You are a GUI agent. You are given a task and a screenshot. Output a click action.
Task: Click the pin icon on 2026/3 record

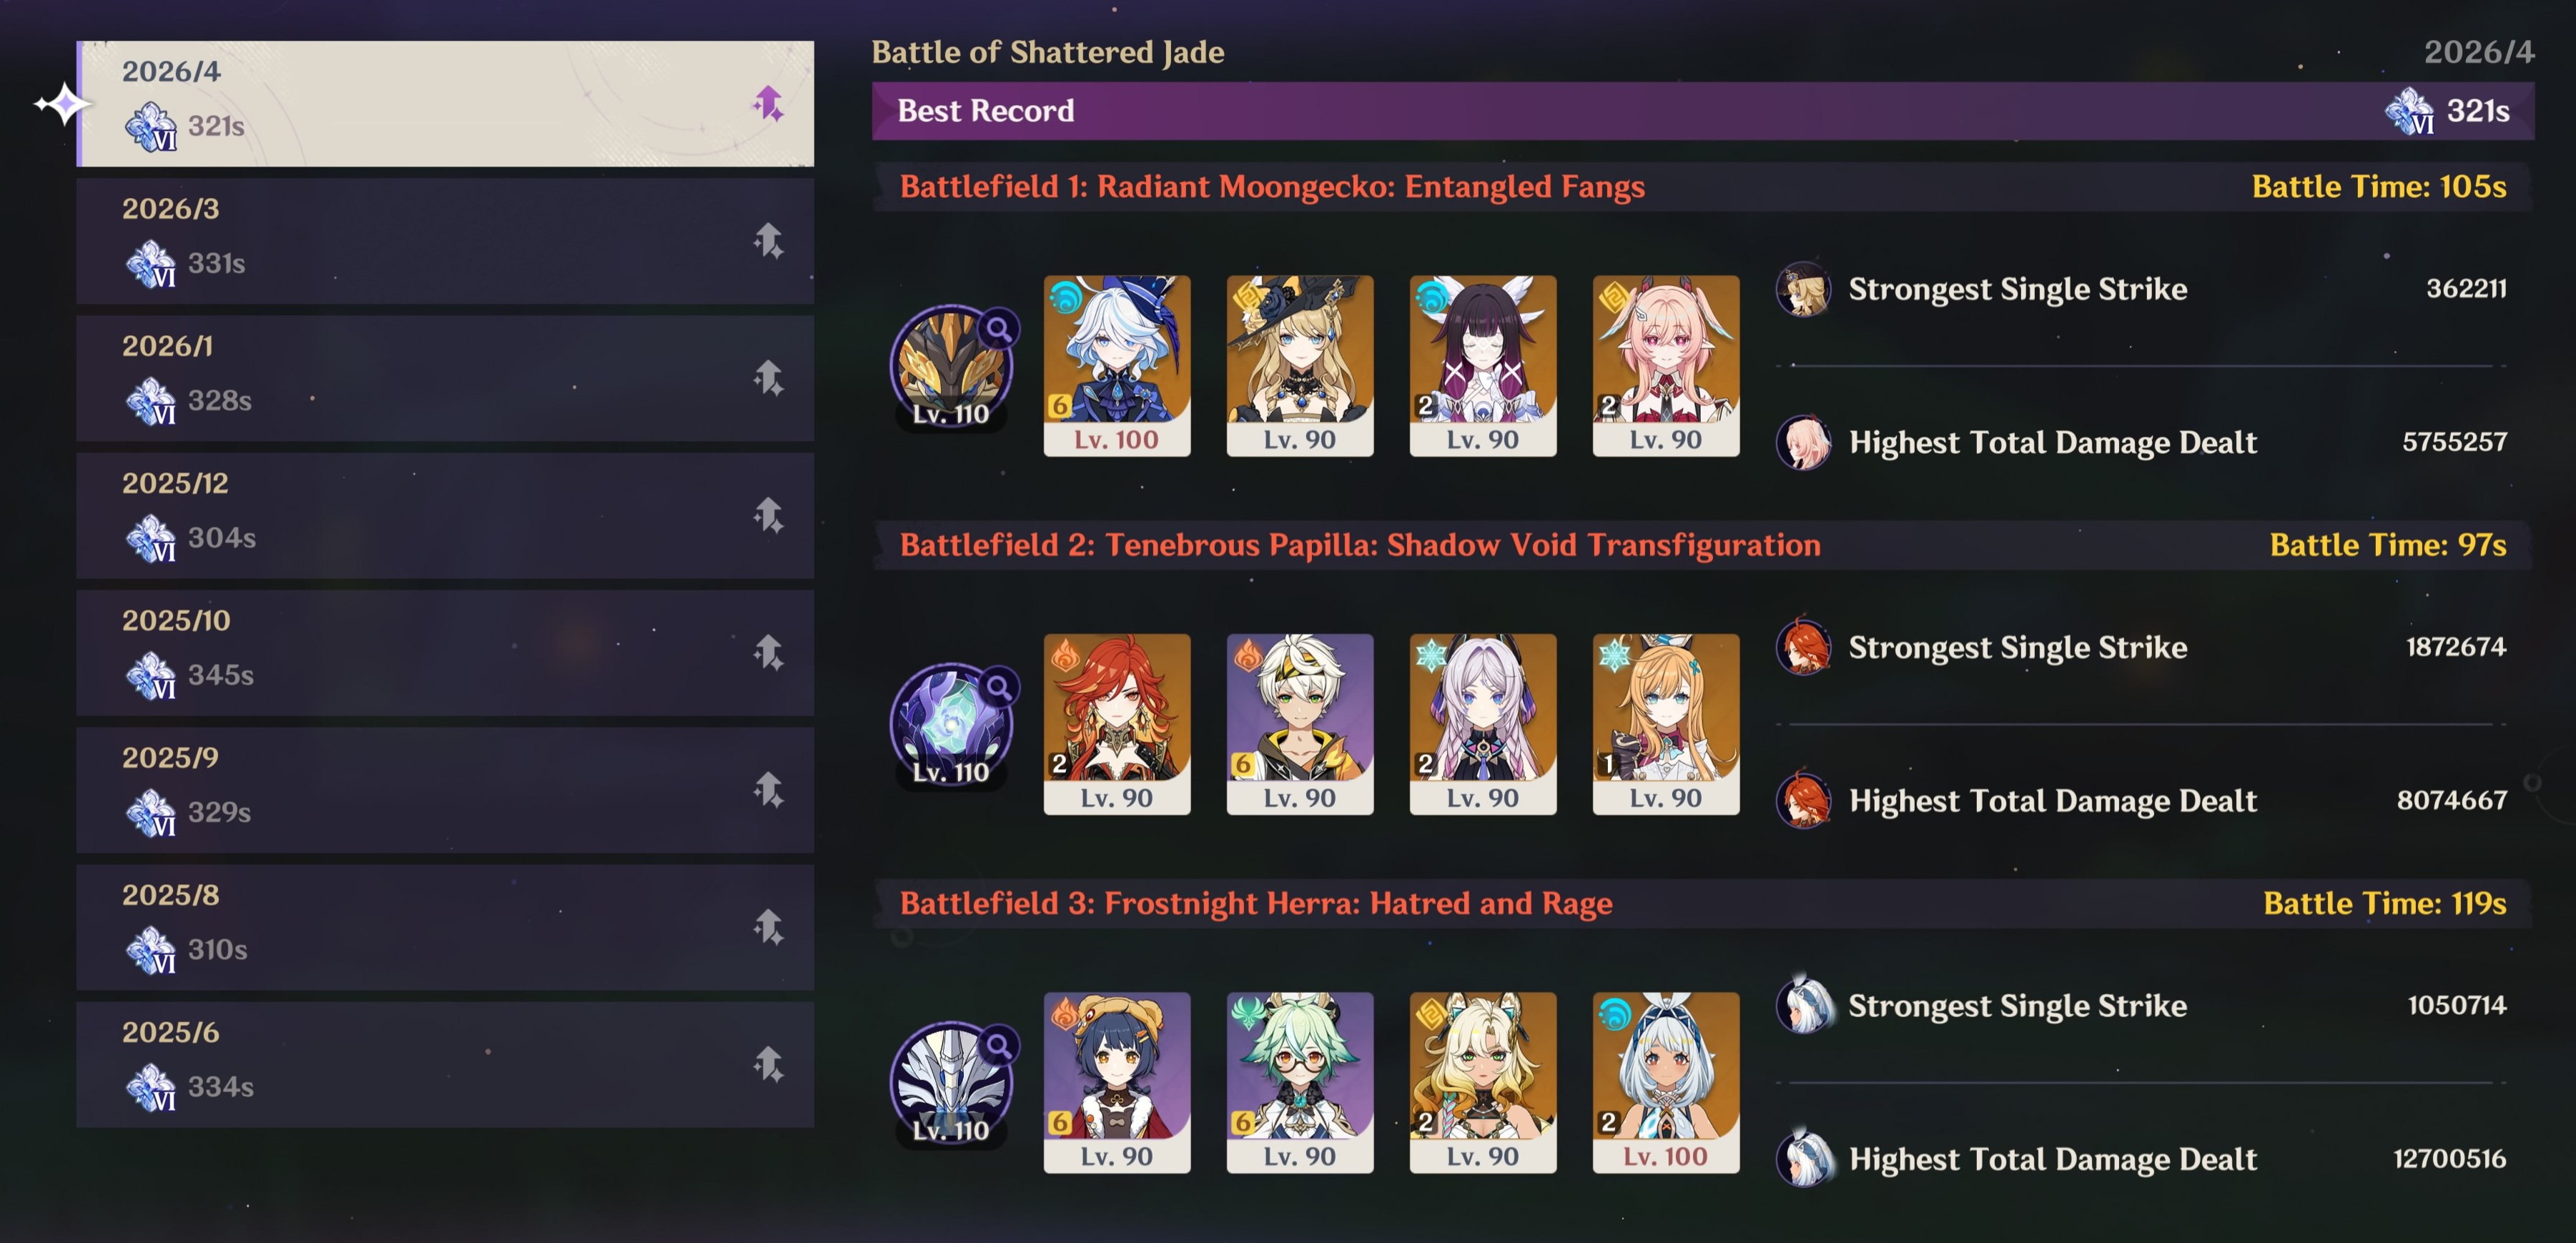(x=768, y=241)
